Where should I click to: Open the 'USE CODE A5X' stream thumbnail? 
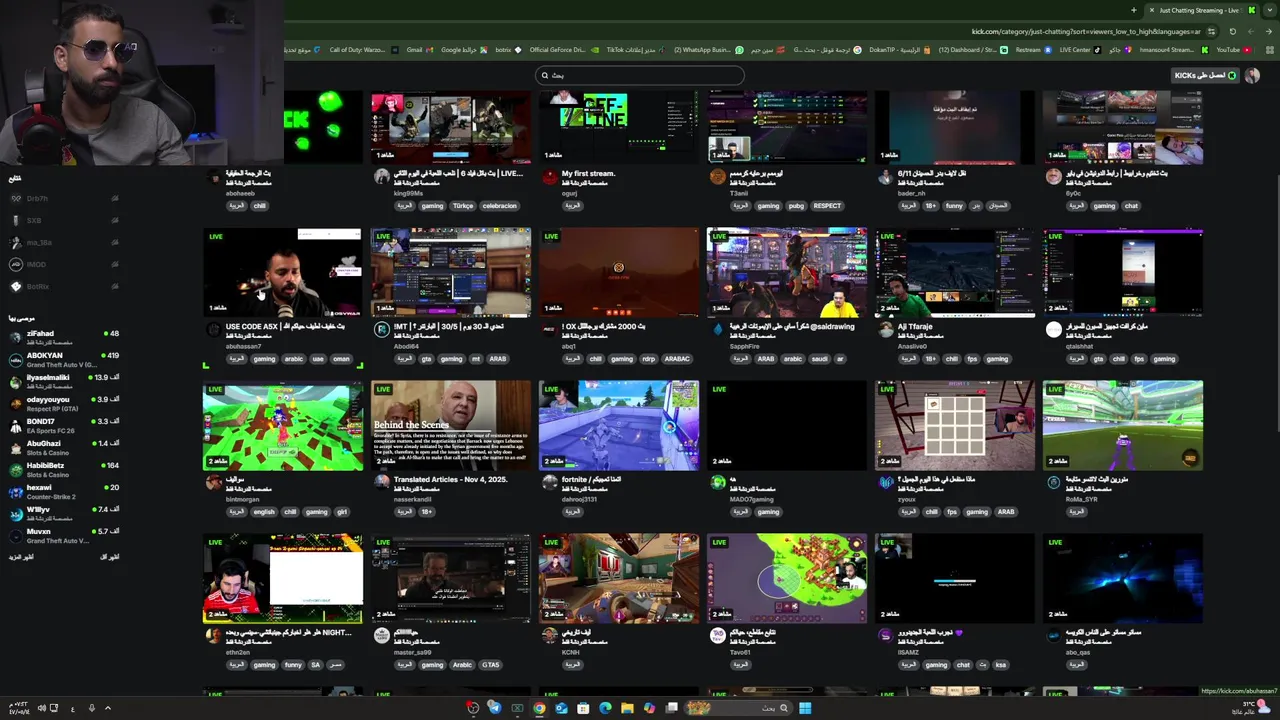tap(283, 272)
